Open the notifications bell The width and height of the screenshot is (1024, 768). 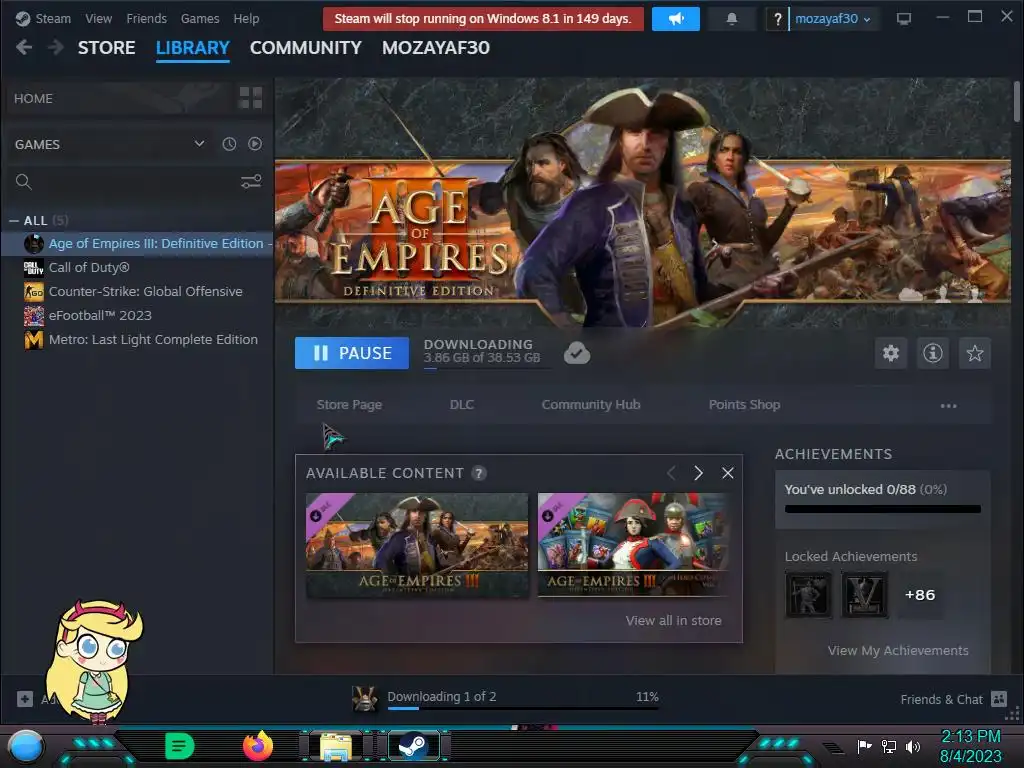tap(731, 19)
